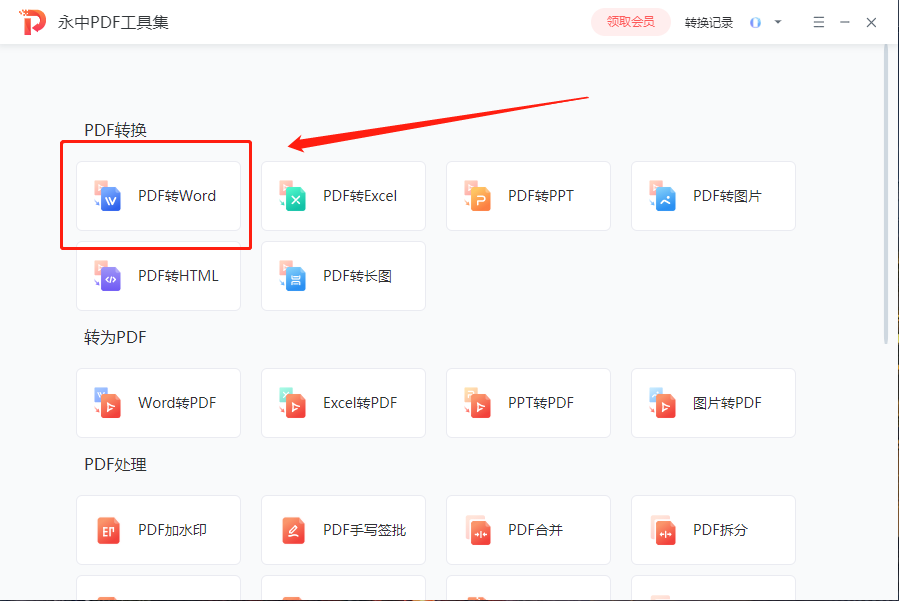Select the PDF拆分 split icon
The image size is (899, 601).
tap(663, 530)
